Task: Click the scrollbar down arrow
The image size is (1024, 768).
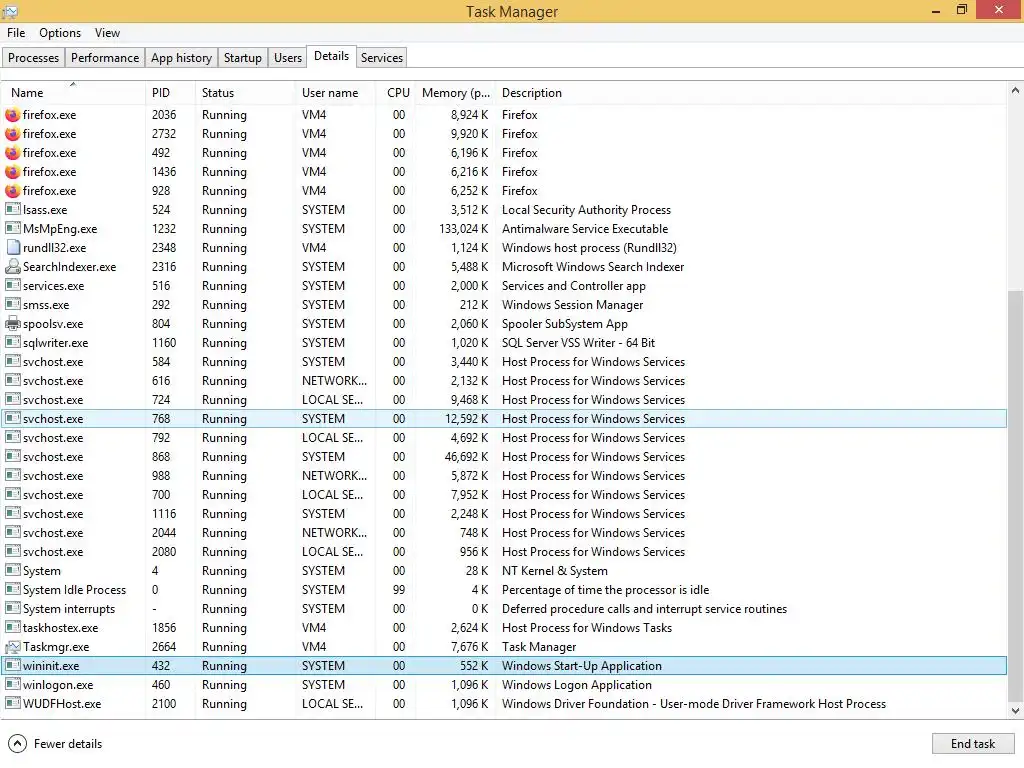Action: coord(1015,711)
